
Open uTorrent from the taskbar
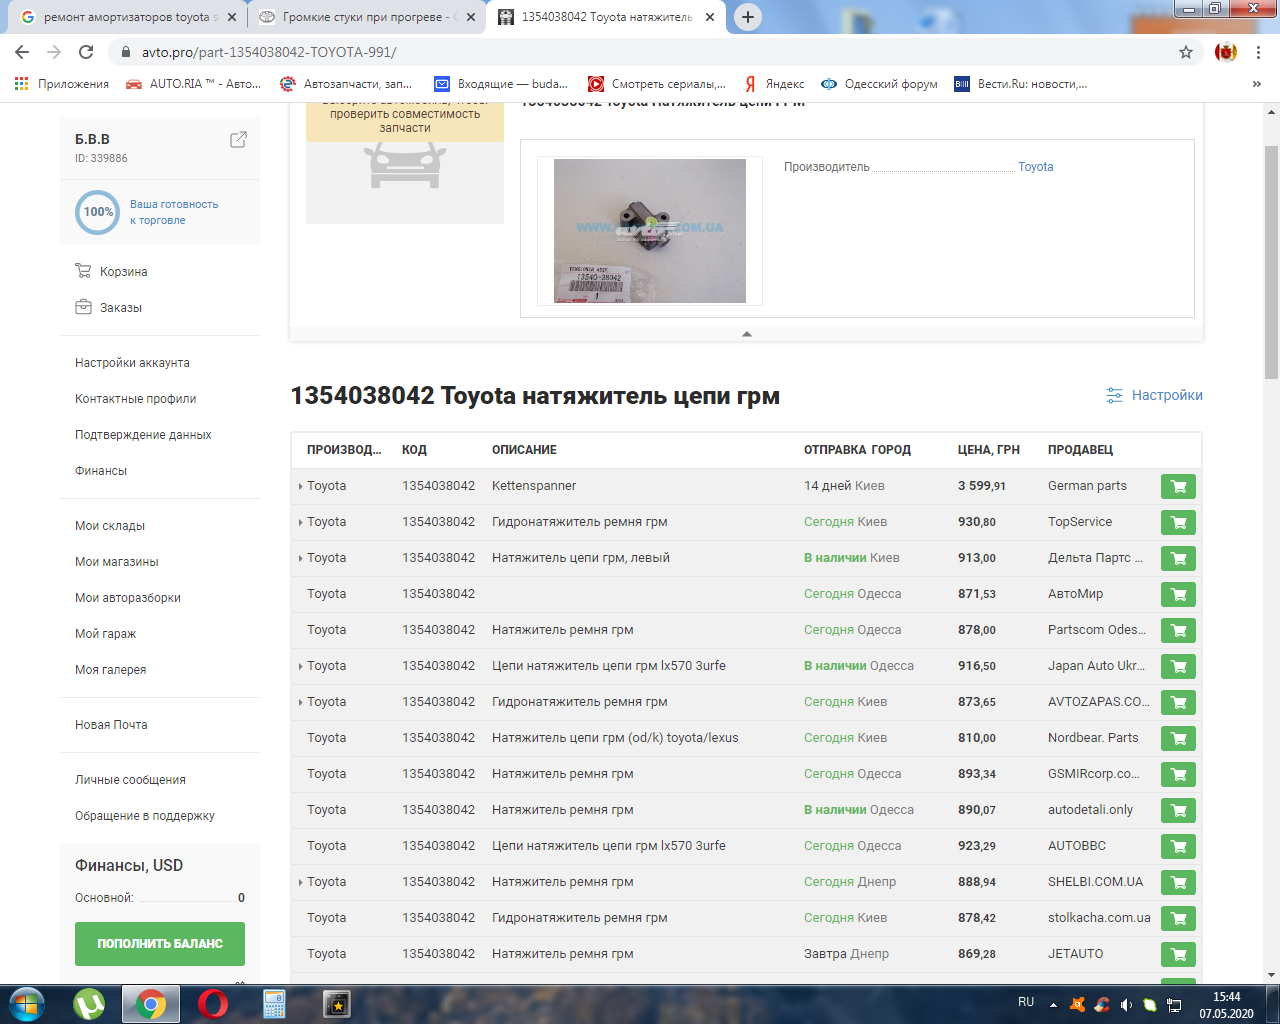90,1003
